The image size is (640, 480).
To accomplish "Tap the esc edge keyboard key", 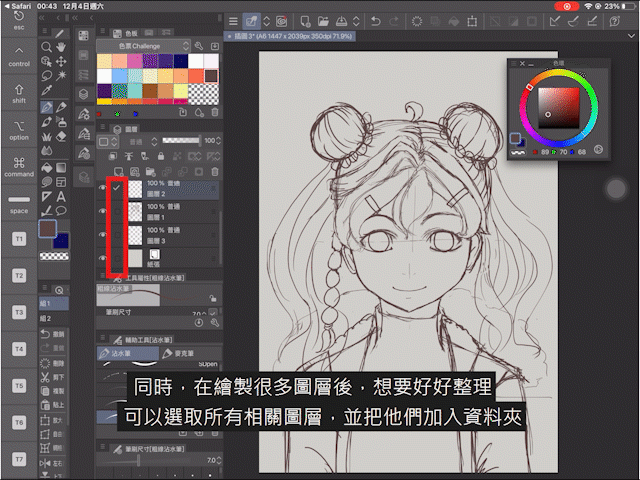I will coord(19,20).
